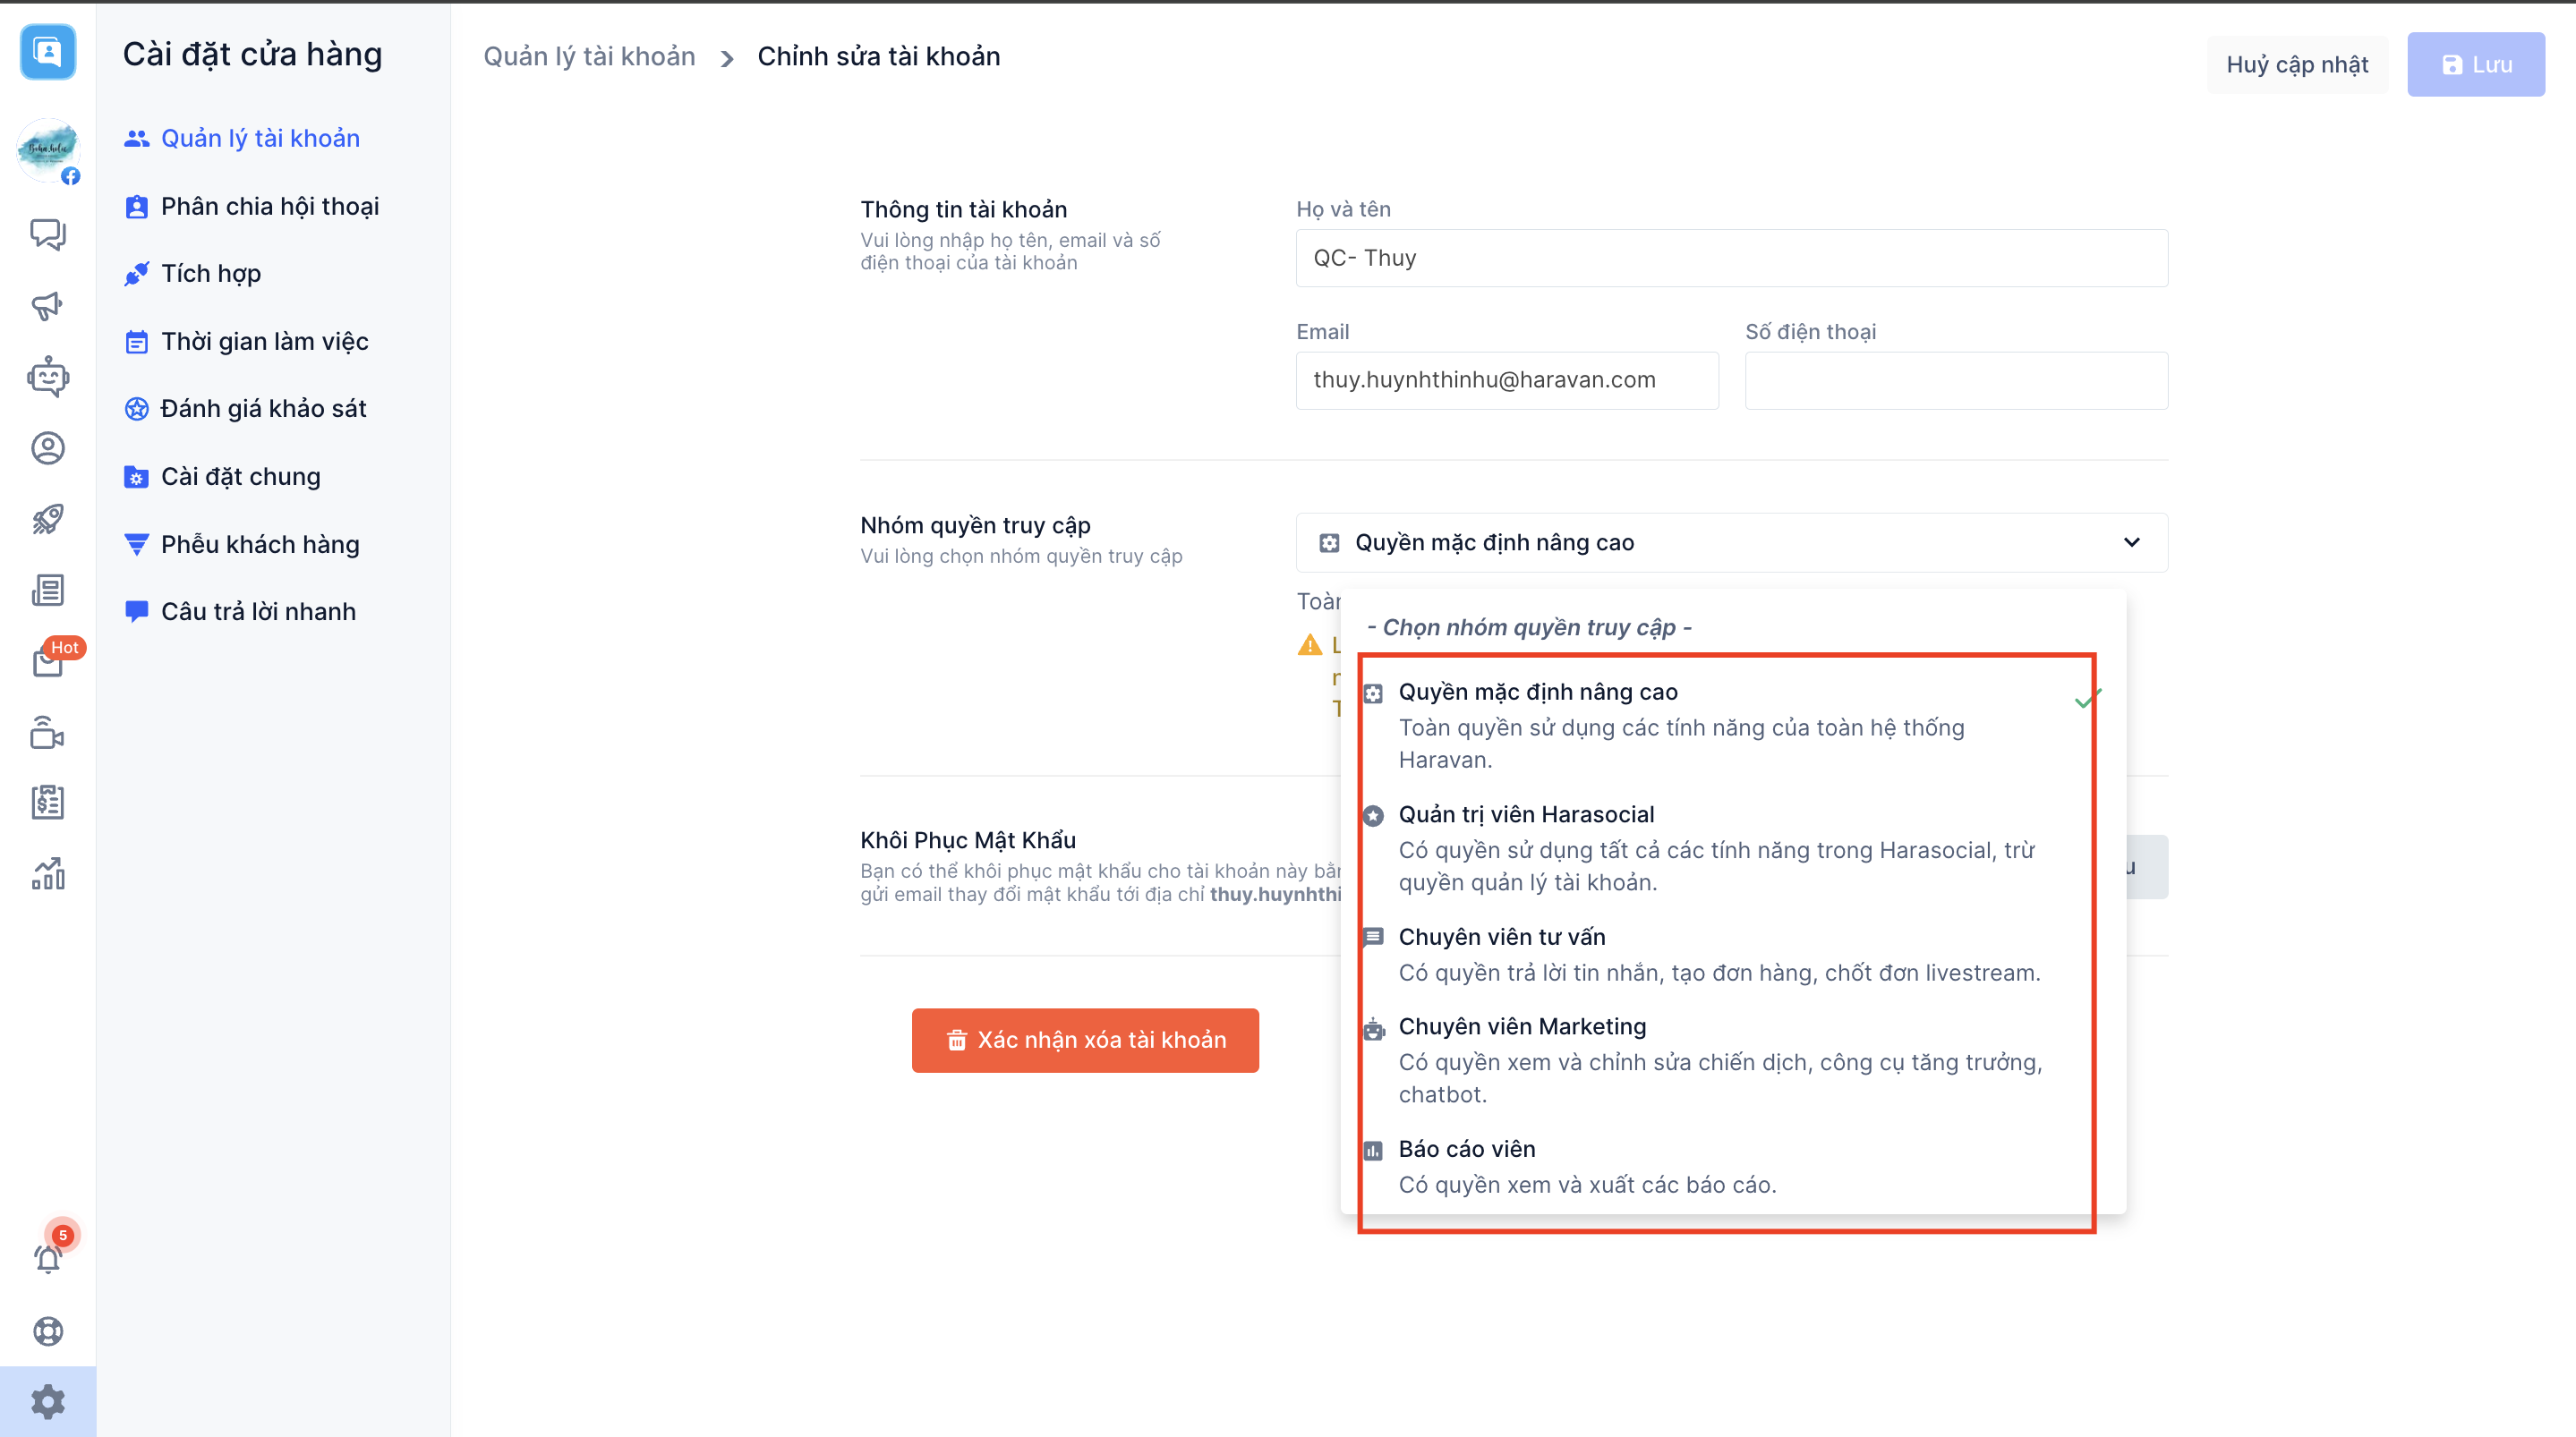Select the Quản trị viên Harasocial option
The width and height of the screenshot is (2576, 1437).
[x=1525, y=815]
